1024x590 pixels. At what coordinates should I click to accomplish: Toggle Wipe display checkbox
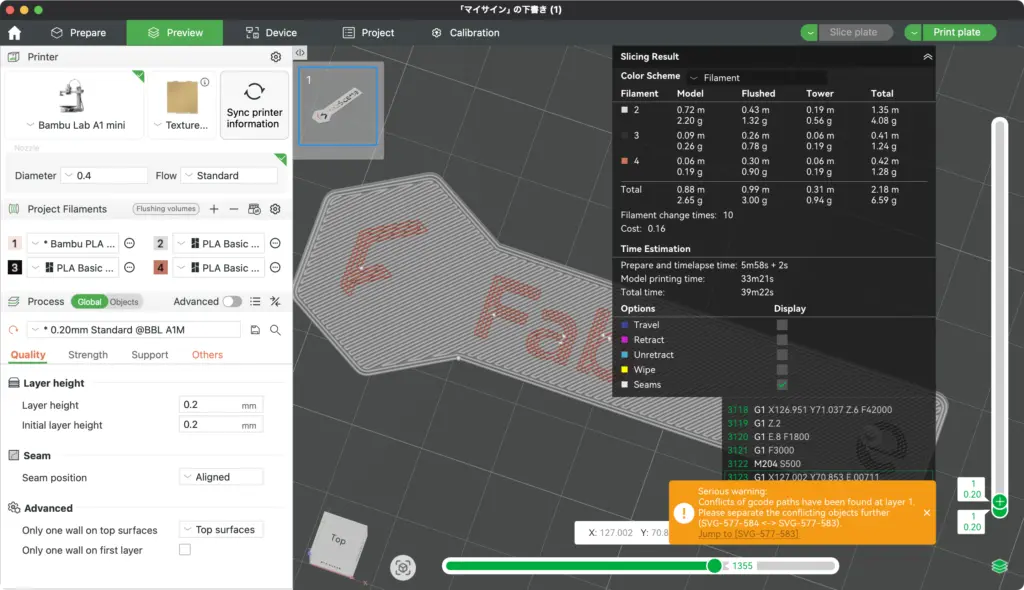(x=782, y=370)
